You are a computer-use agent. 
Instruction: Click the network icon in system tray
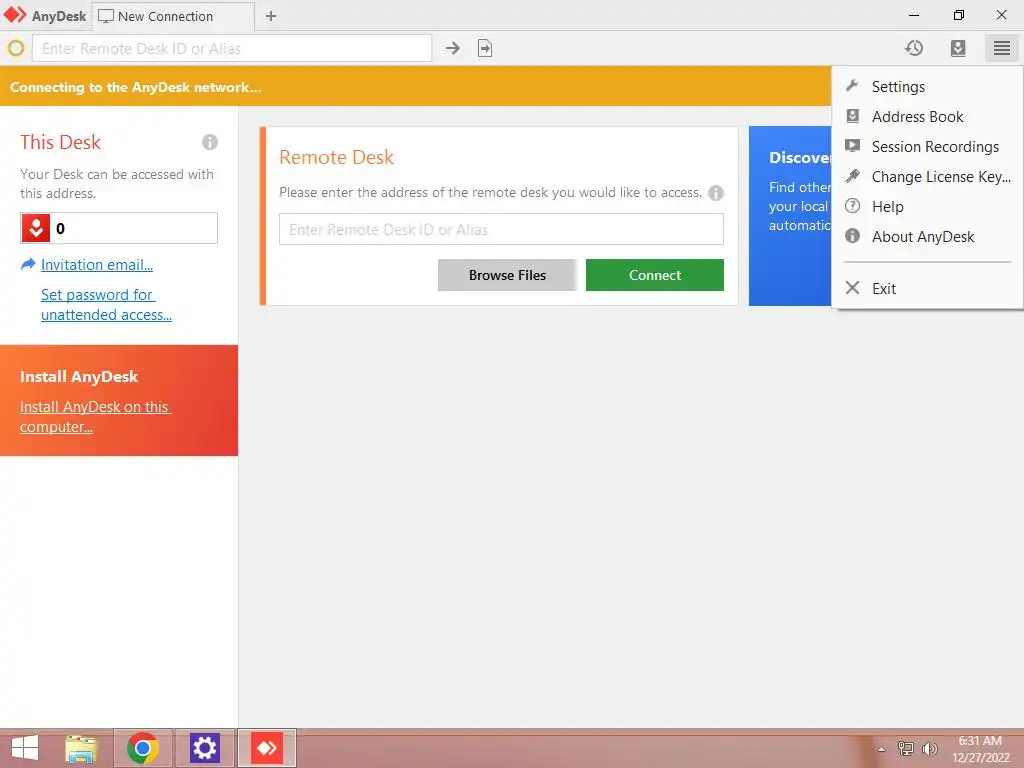[x=905, y=748]
